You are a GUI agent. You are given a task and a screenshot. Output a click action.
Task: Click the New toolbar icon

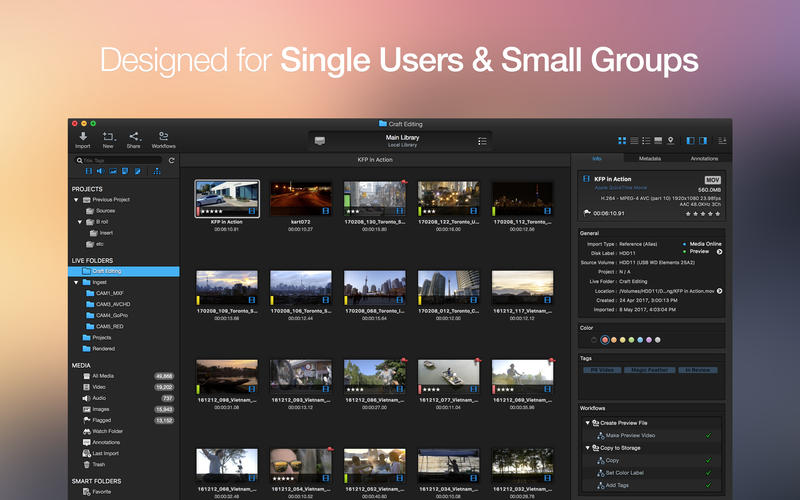[x=108, y=136]
